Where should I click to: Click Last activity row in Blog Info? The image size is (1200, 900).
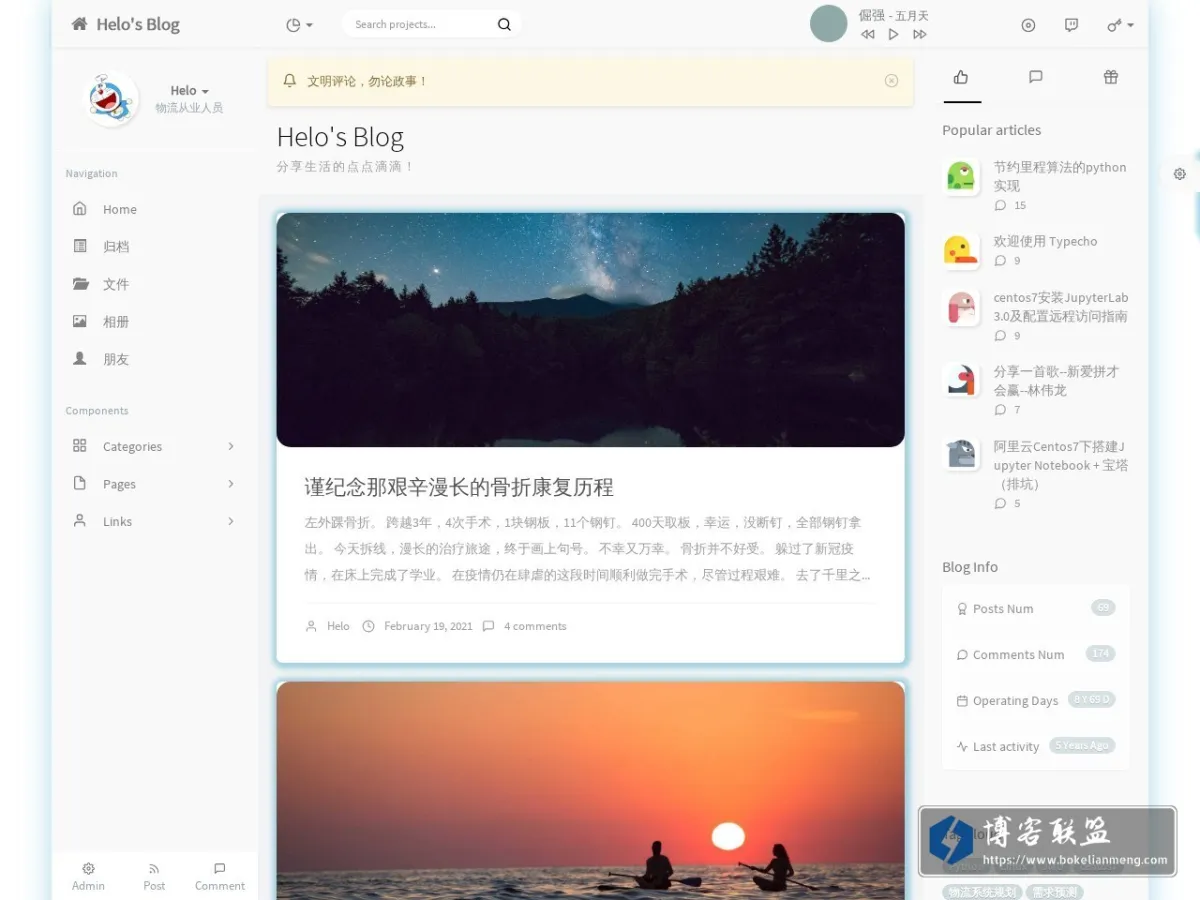coord(1035,746)
